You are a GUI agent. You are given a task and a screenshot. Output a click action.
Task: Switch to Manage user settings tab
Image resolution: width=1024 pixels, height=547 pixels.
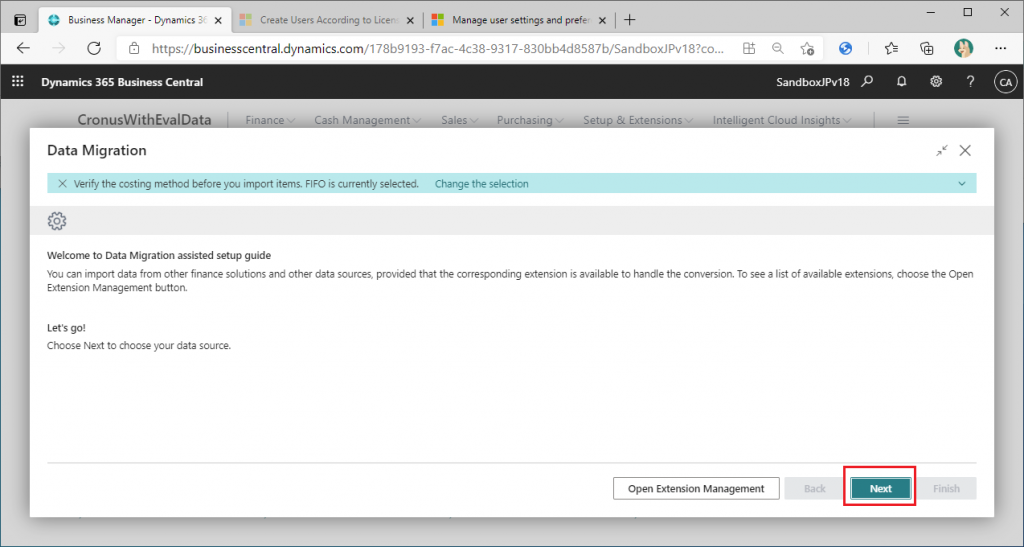(520, 20)
